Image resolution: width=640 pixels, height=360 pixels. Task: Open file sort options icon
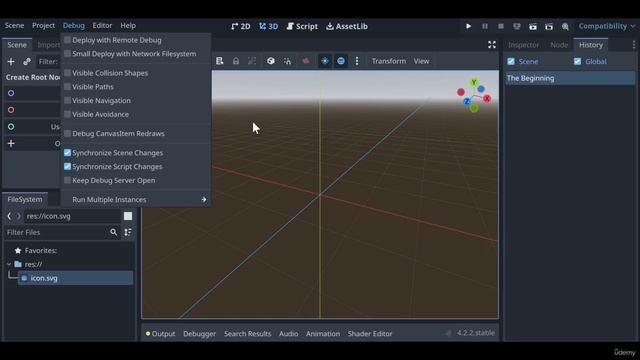(x=128, y=232)
